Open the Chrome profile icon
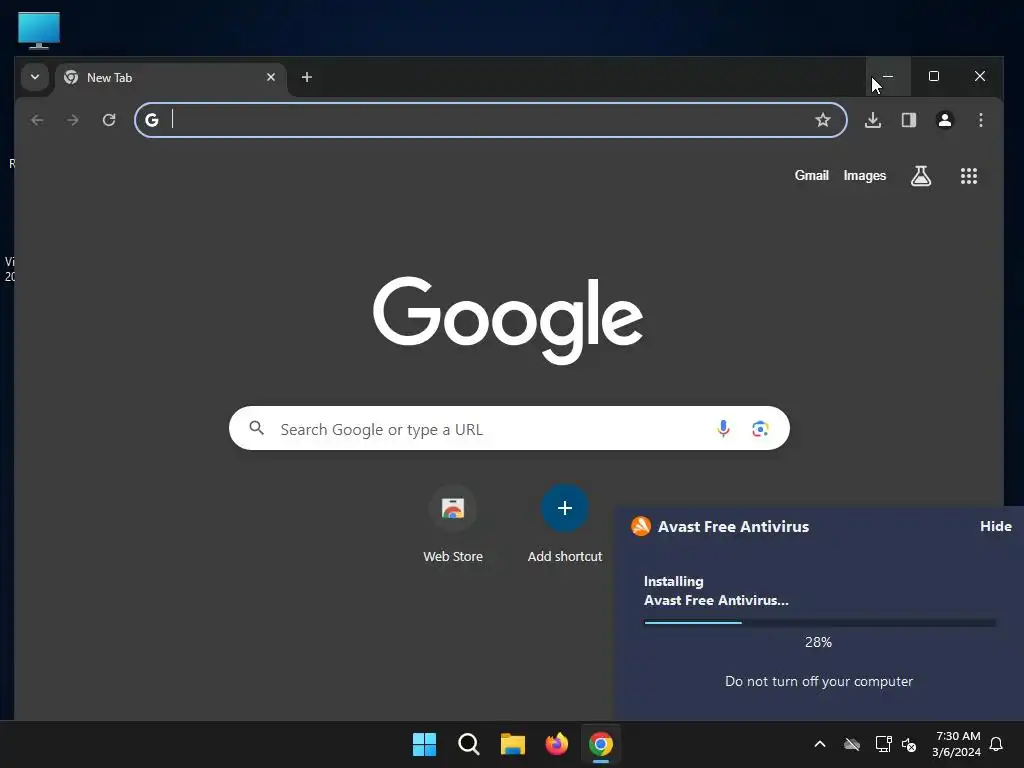This screenshot has width=1024, height=768. pos(945,120)
